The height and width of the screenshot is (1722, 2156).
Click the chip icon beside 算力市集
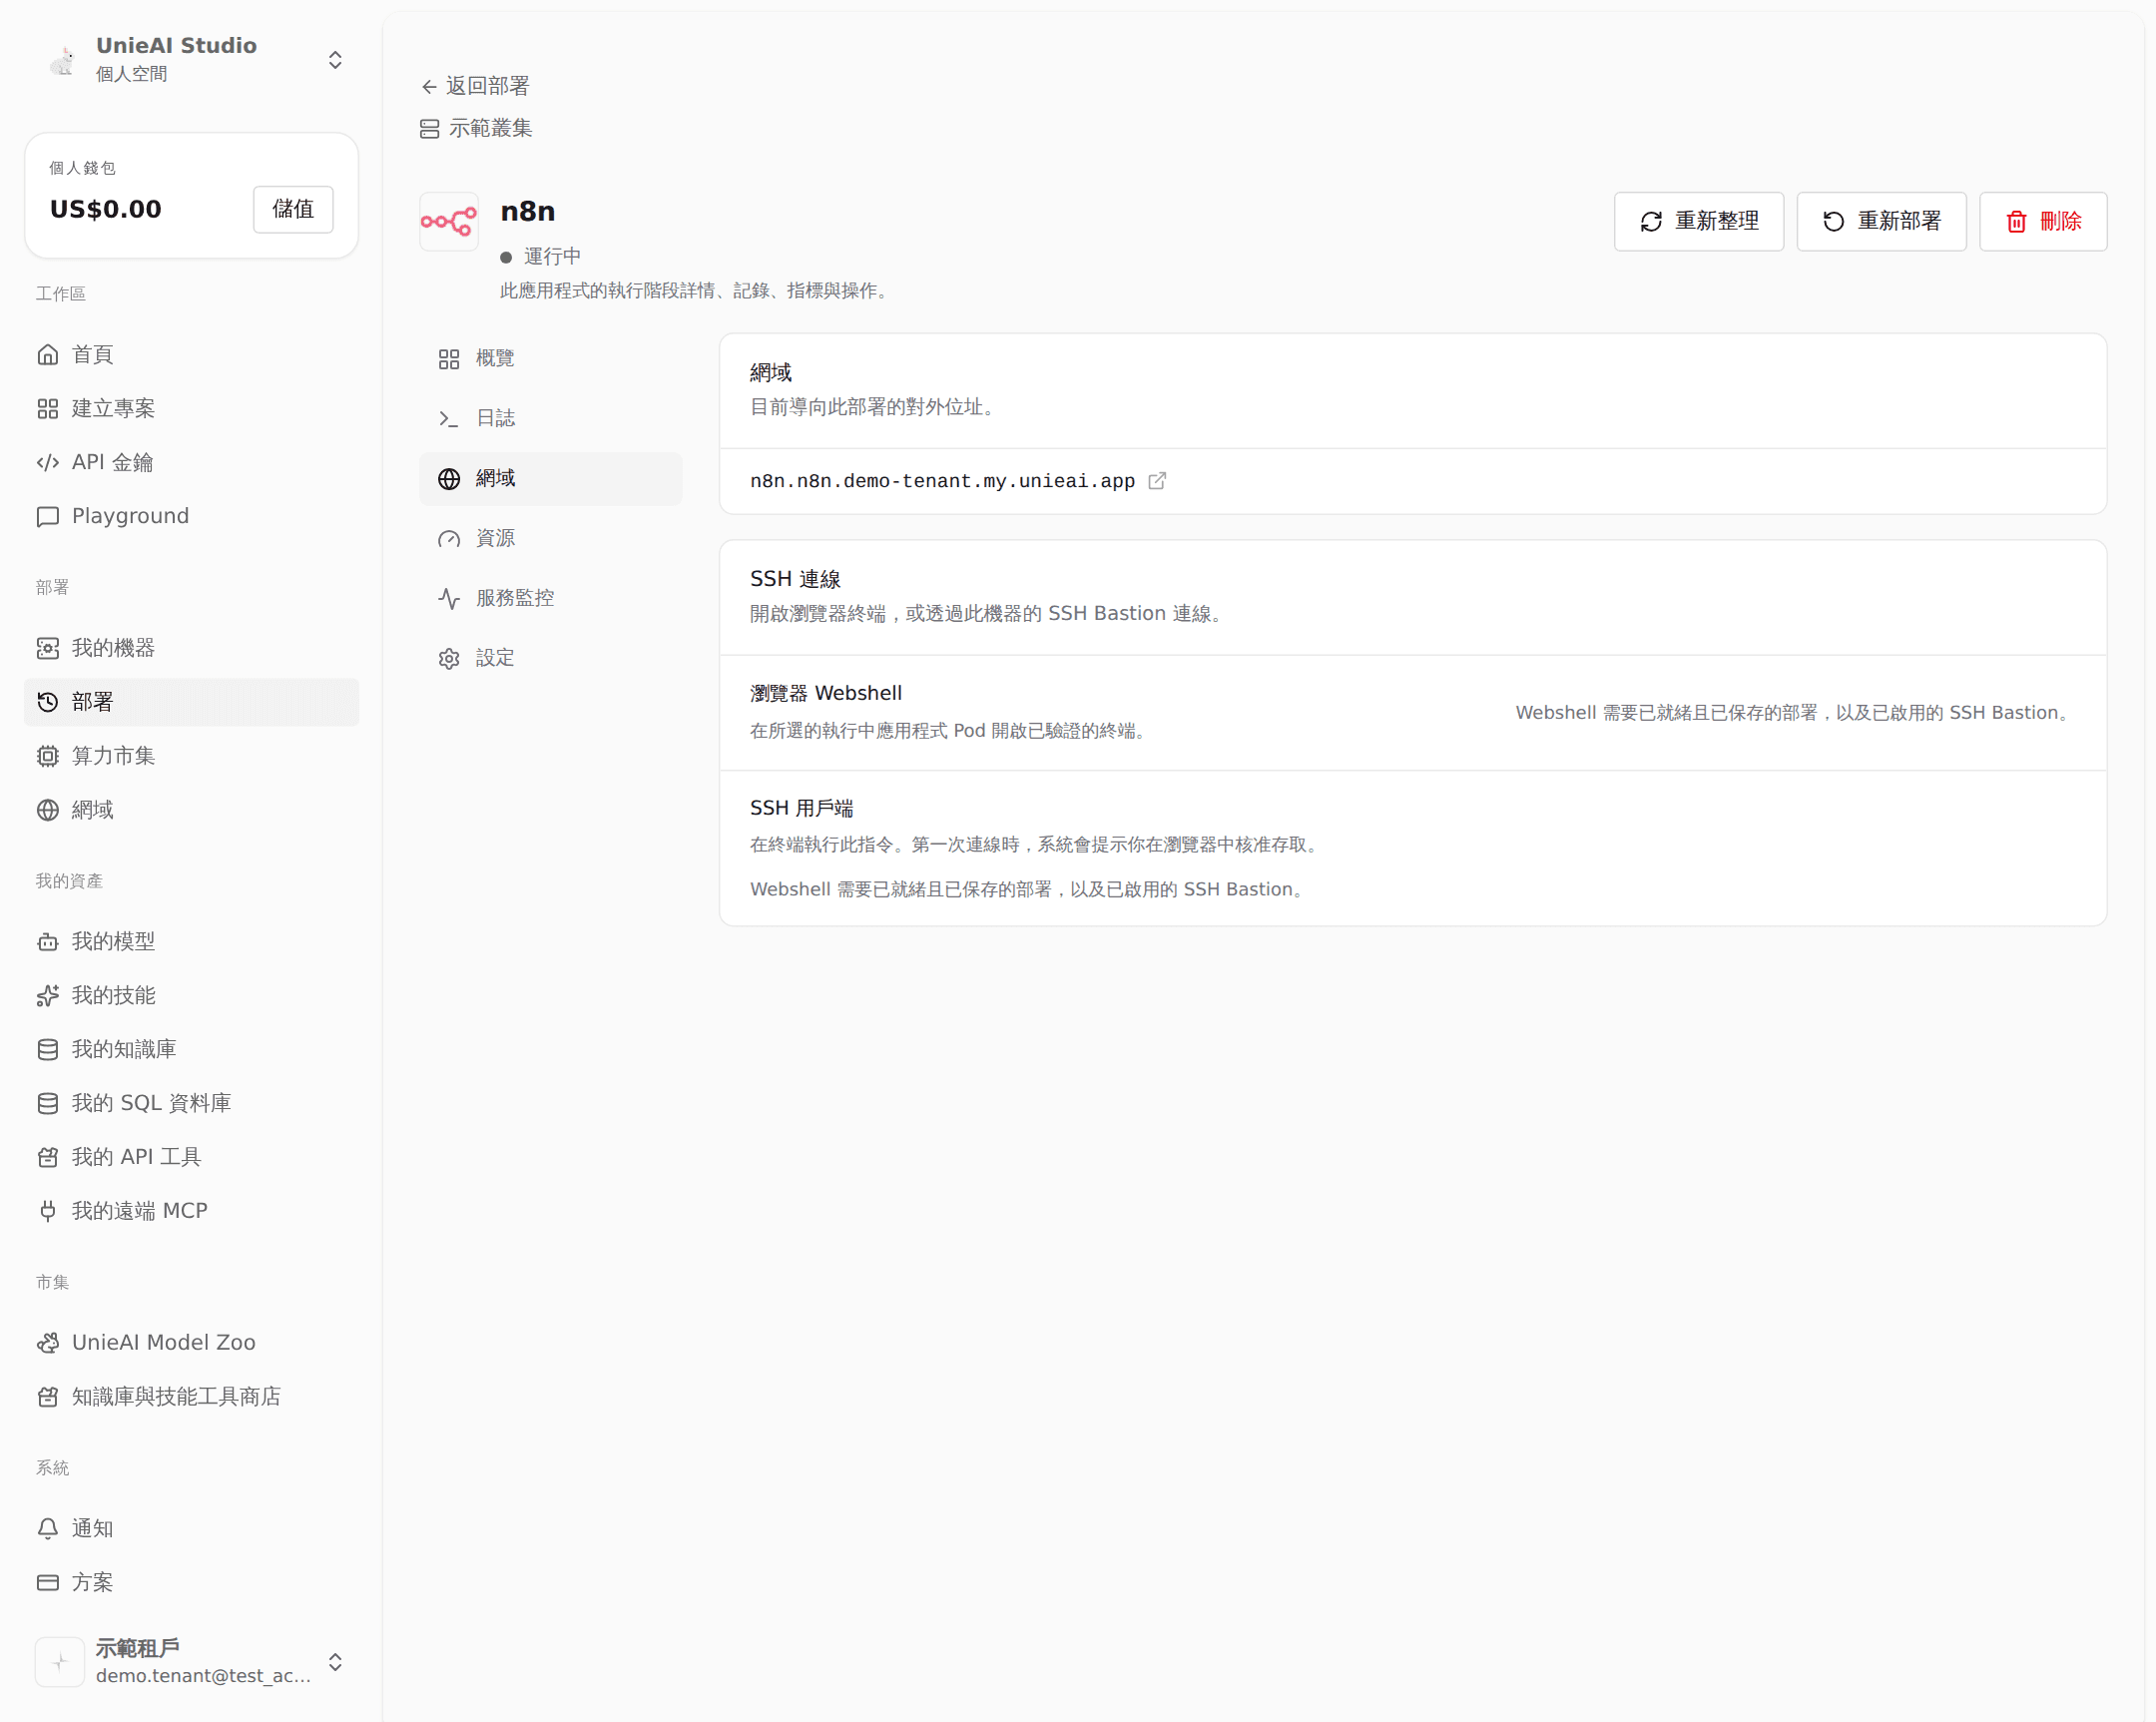(48, 756)
